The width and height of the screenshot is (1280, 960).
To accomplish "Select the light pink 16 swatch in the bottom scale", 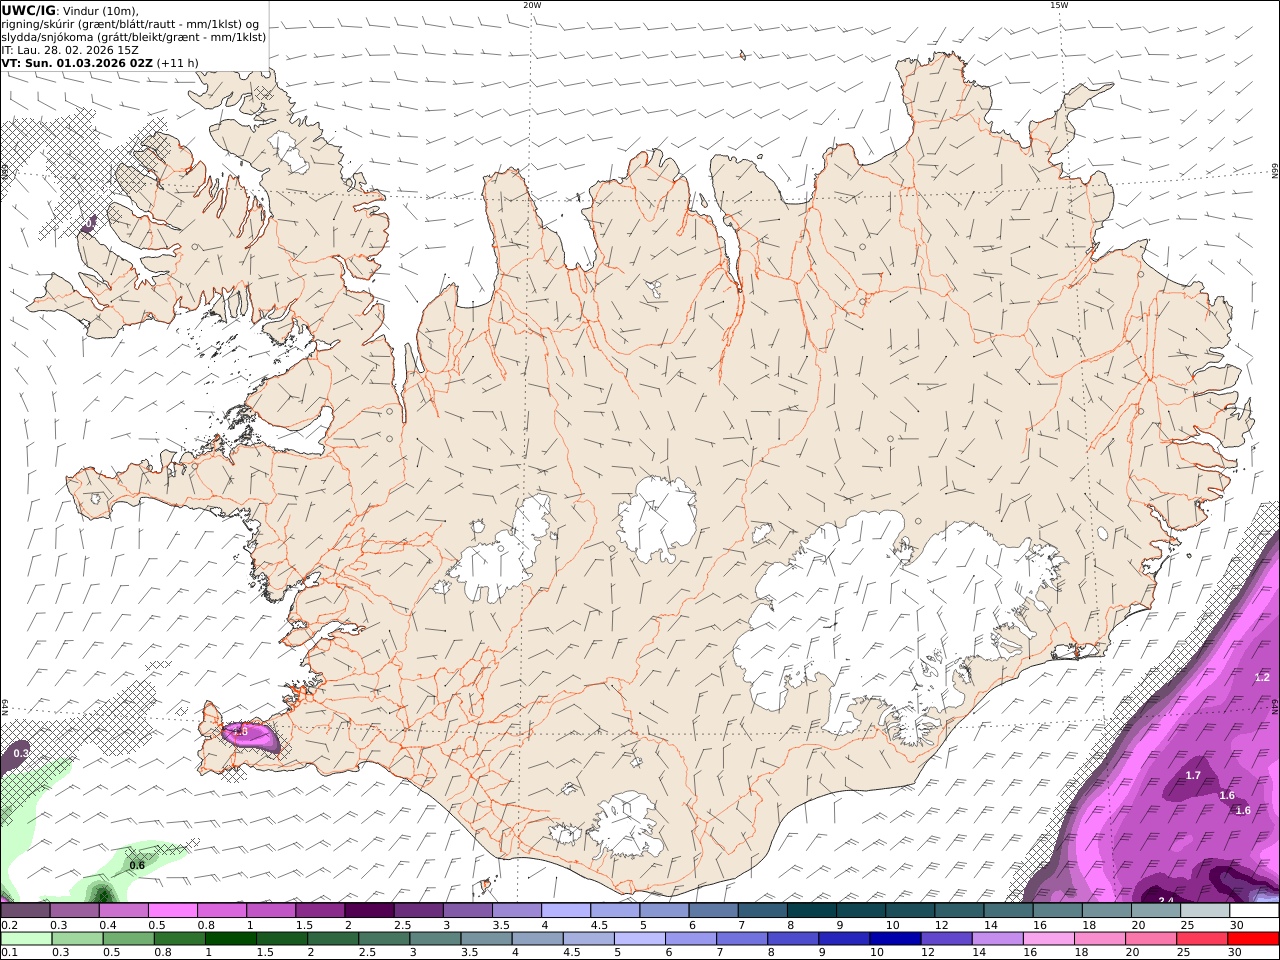I will [x=1048, y=938].
